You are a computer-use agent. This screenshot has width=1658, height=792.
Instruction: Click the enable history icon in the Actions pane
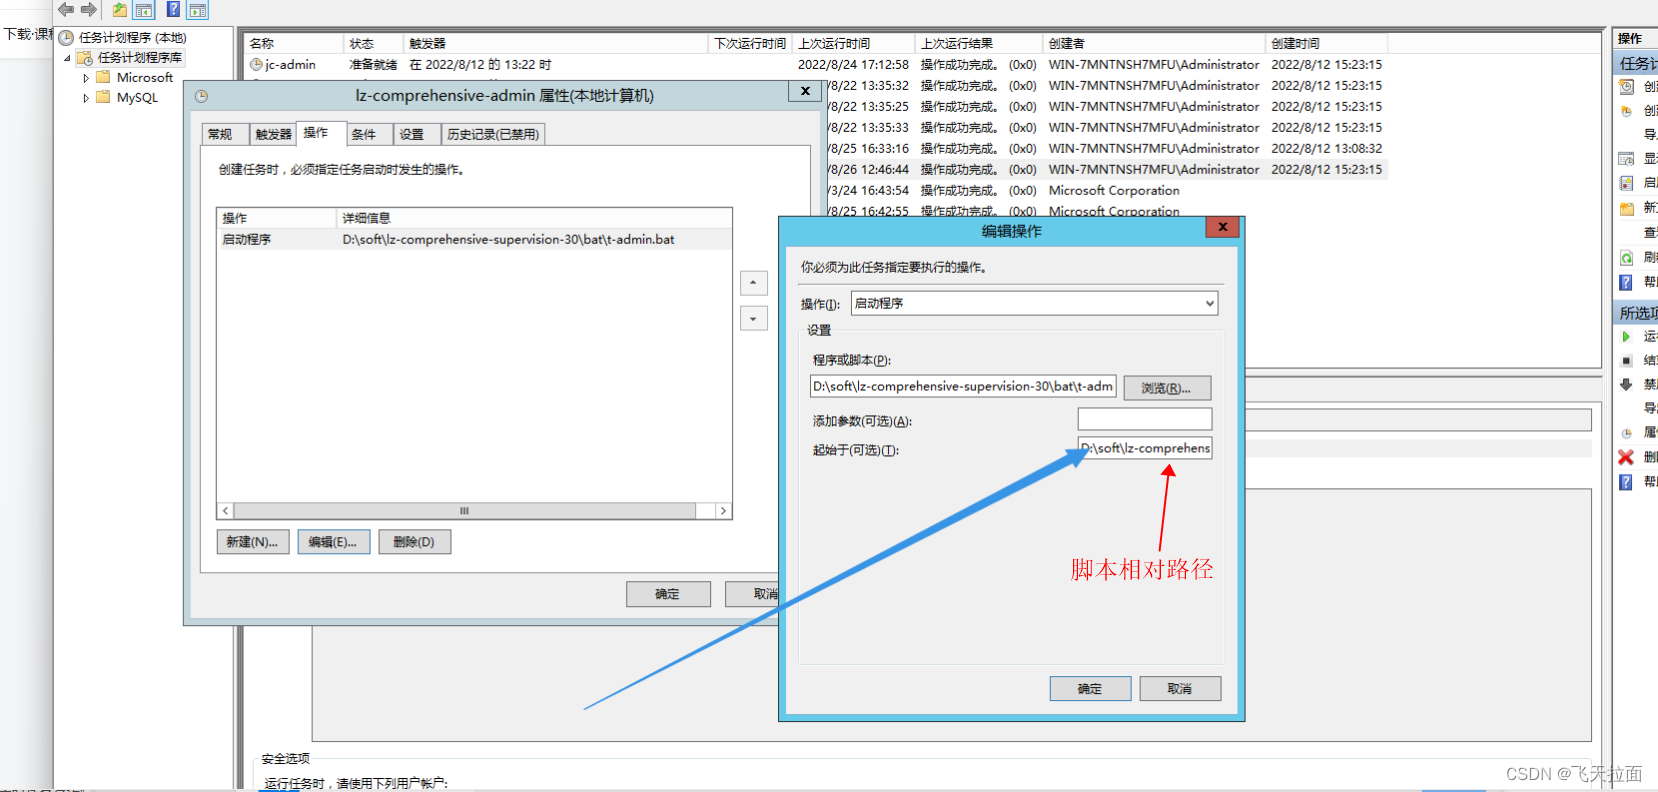click(x=1626, y=183)
